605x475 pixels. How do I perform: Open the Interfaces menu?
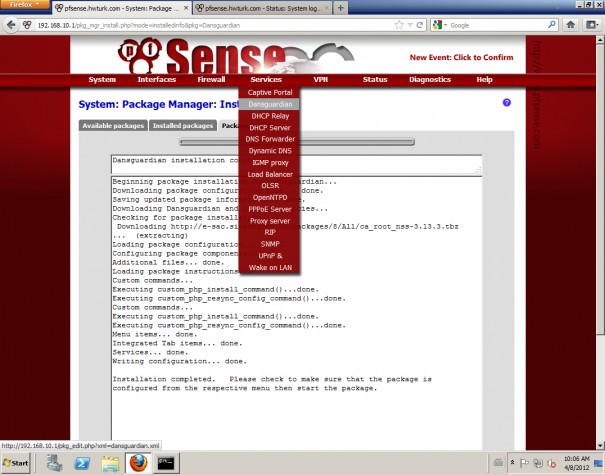click(157, 79)
